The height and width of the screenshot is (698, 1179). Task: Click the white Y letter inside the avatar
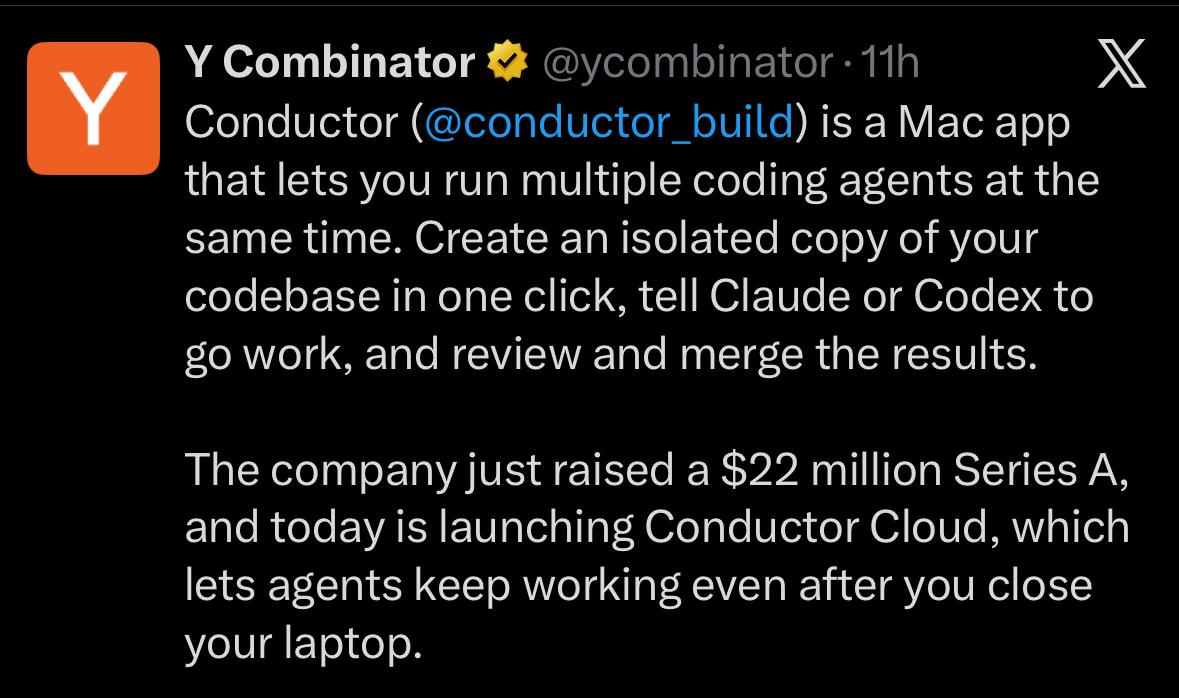point(93,109)
